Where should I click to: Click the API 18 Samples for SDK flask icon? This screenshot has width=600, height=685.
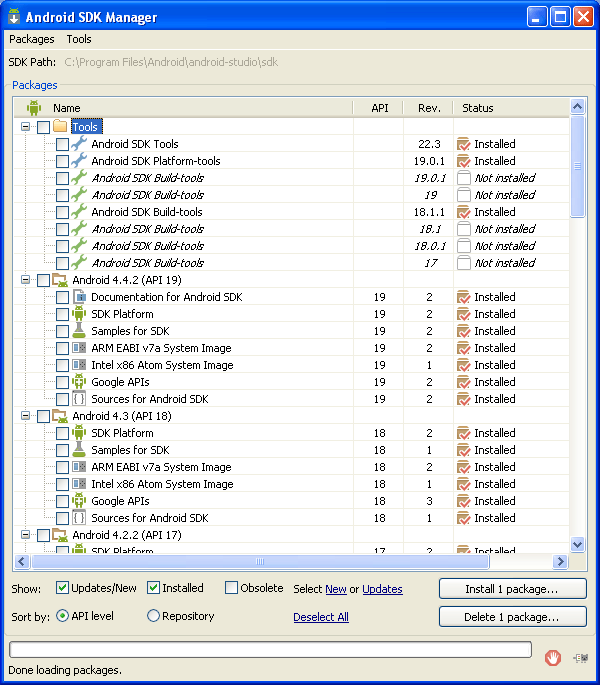point(79,450)
